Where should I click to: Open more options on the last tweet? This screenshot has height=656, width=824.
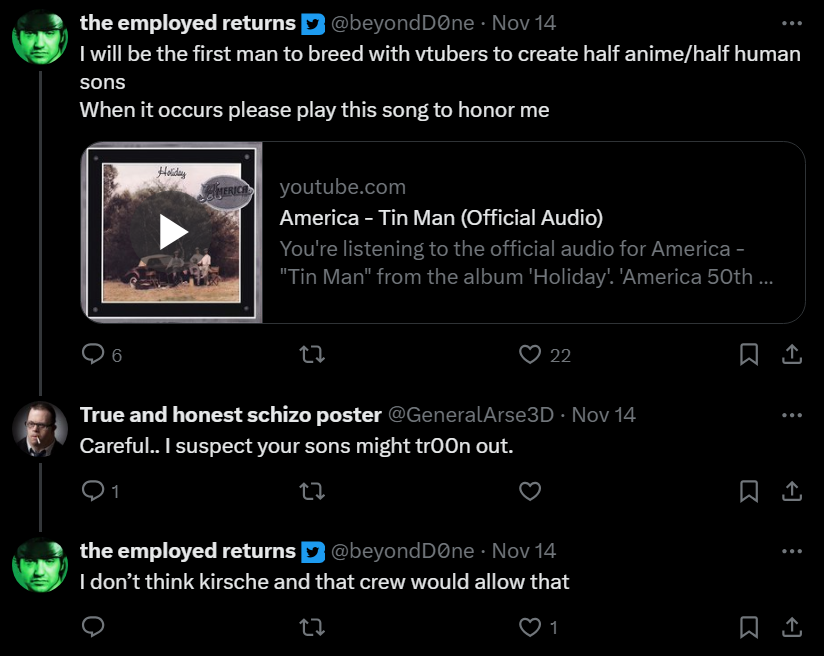pyautogui.click(x=791, y=551)
